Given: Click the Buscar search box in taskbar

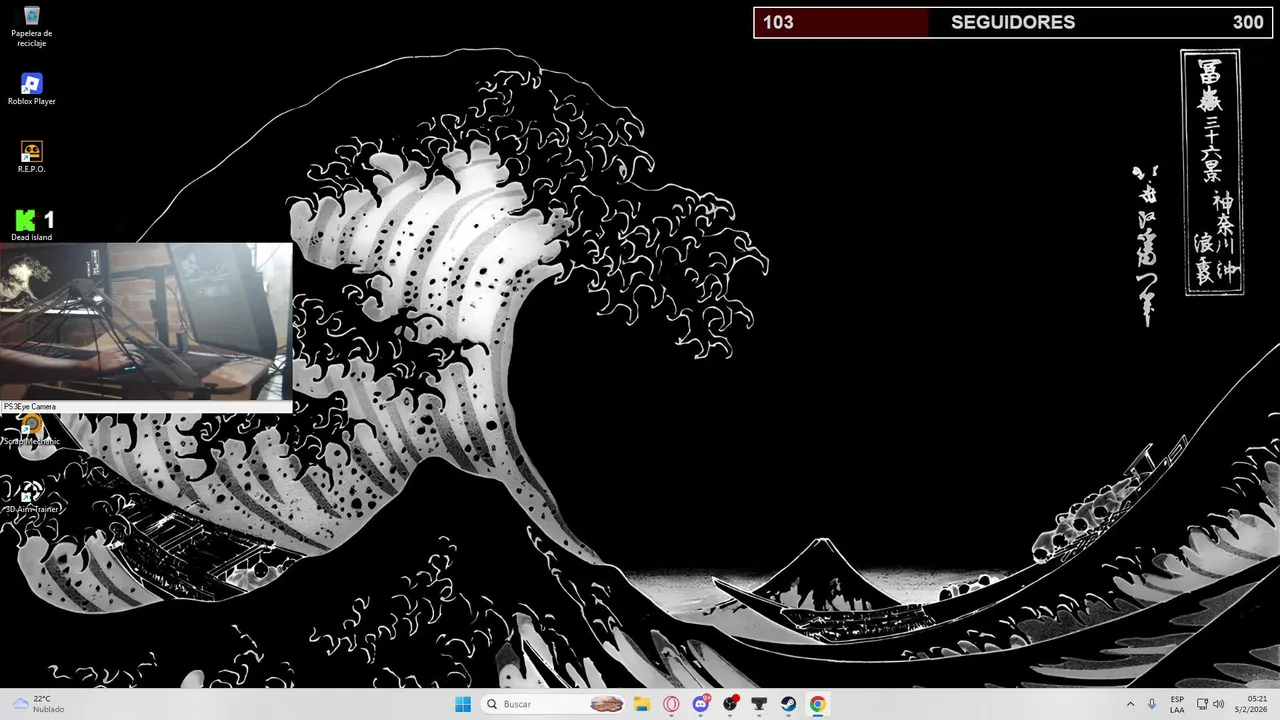Looking at the screenshot, I should coord(554,704).
